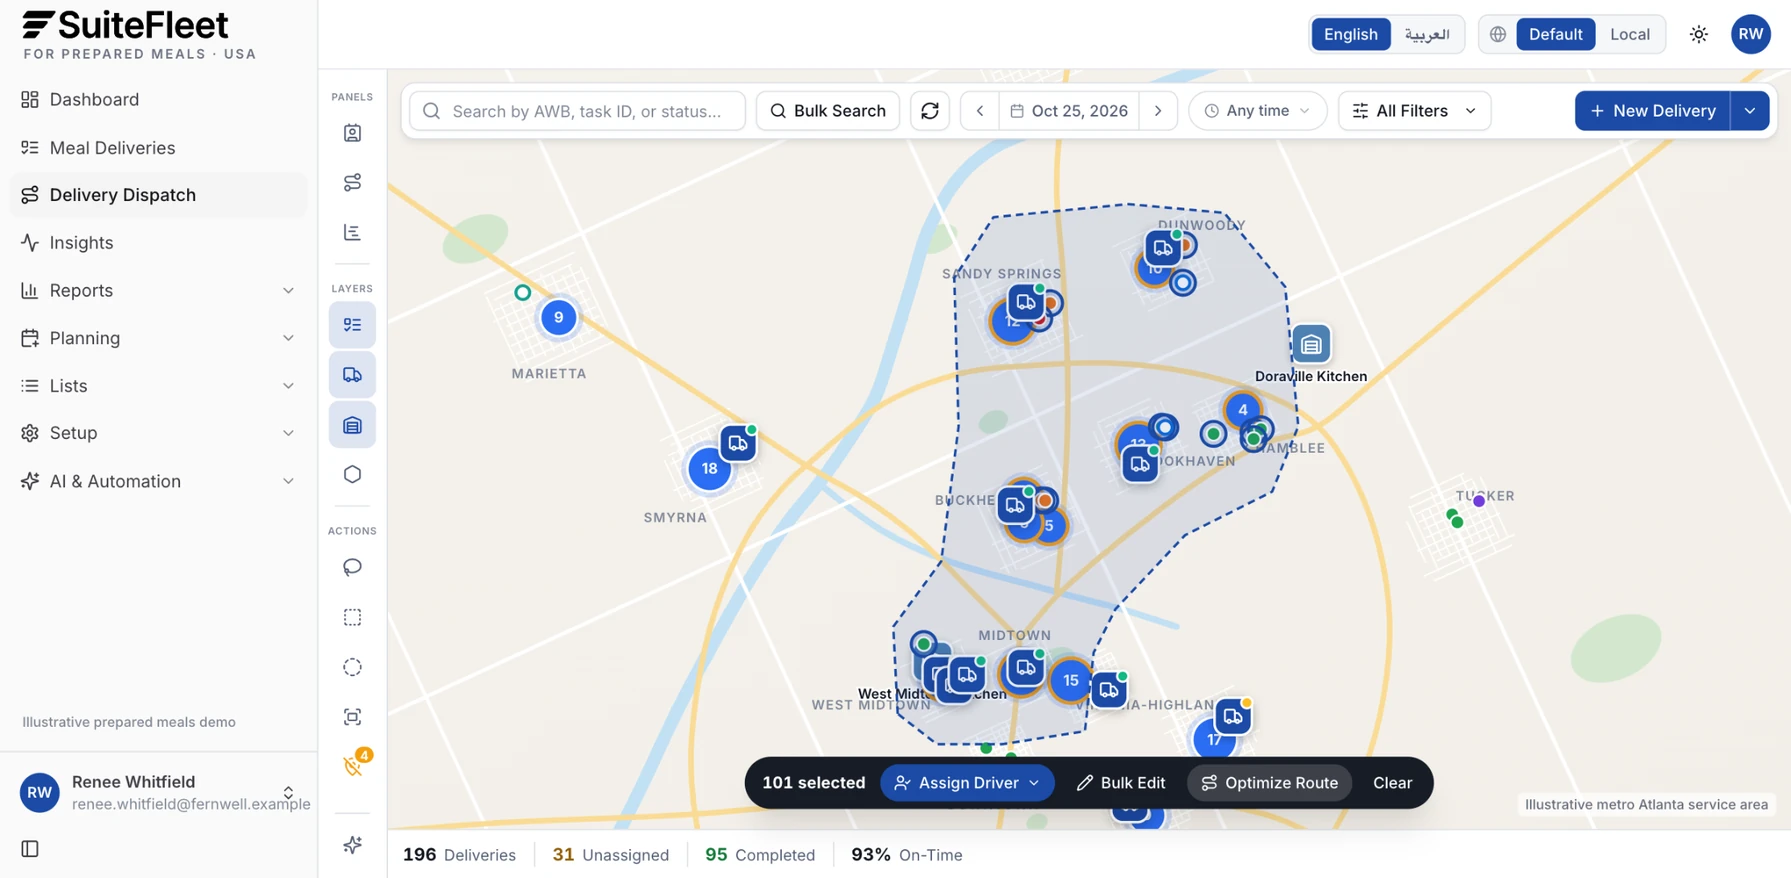This screenshot has width=1791, height=878.
Task: Switch language to English
Action: pos(1350,34)
